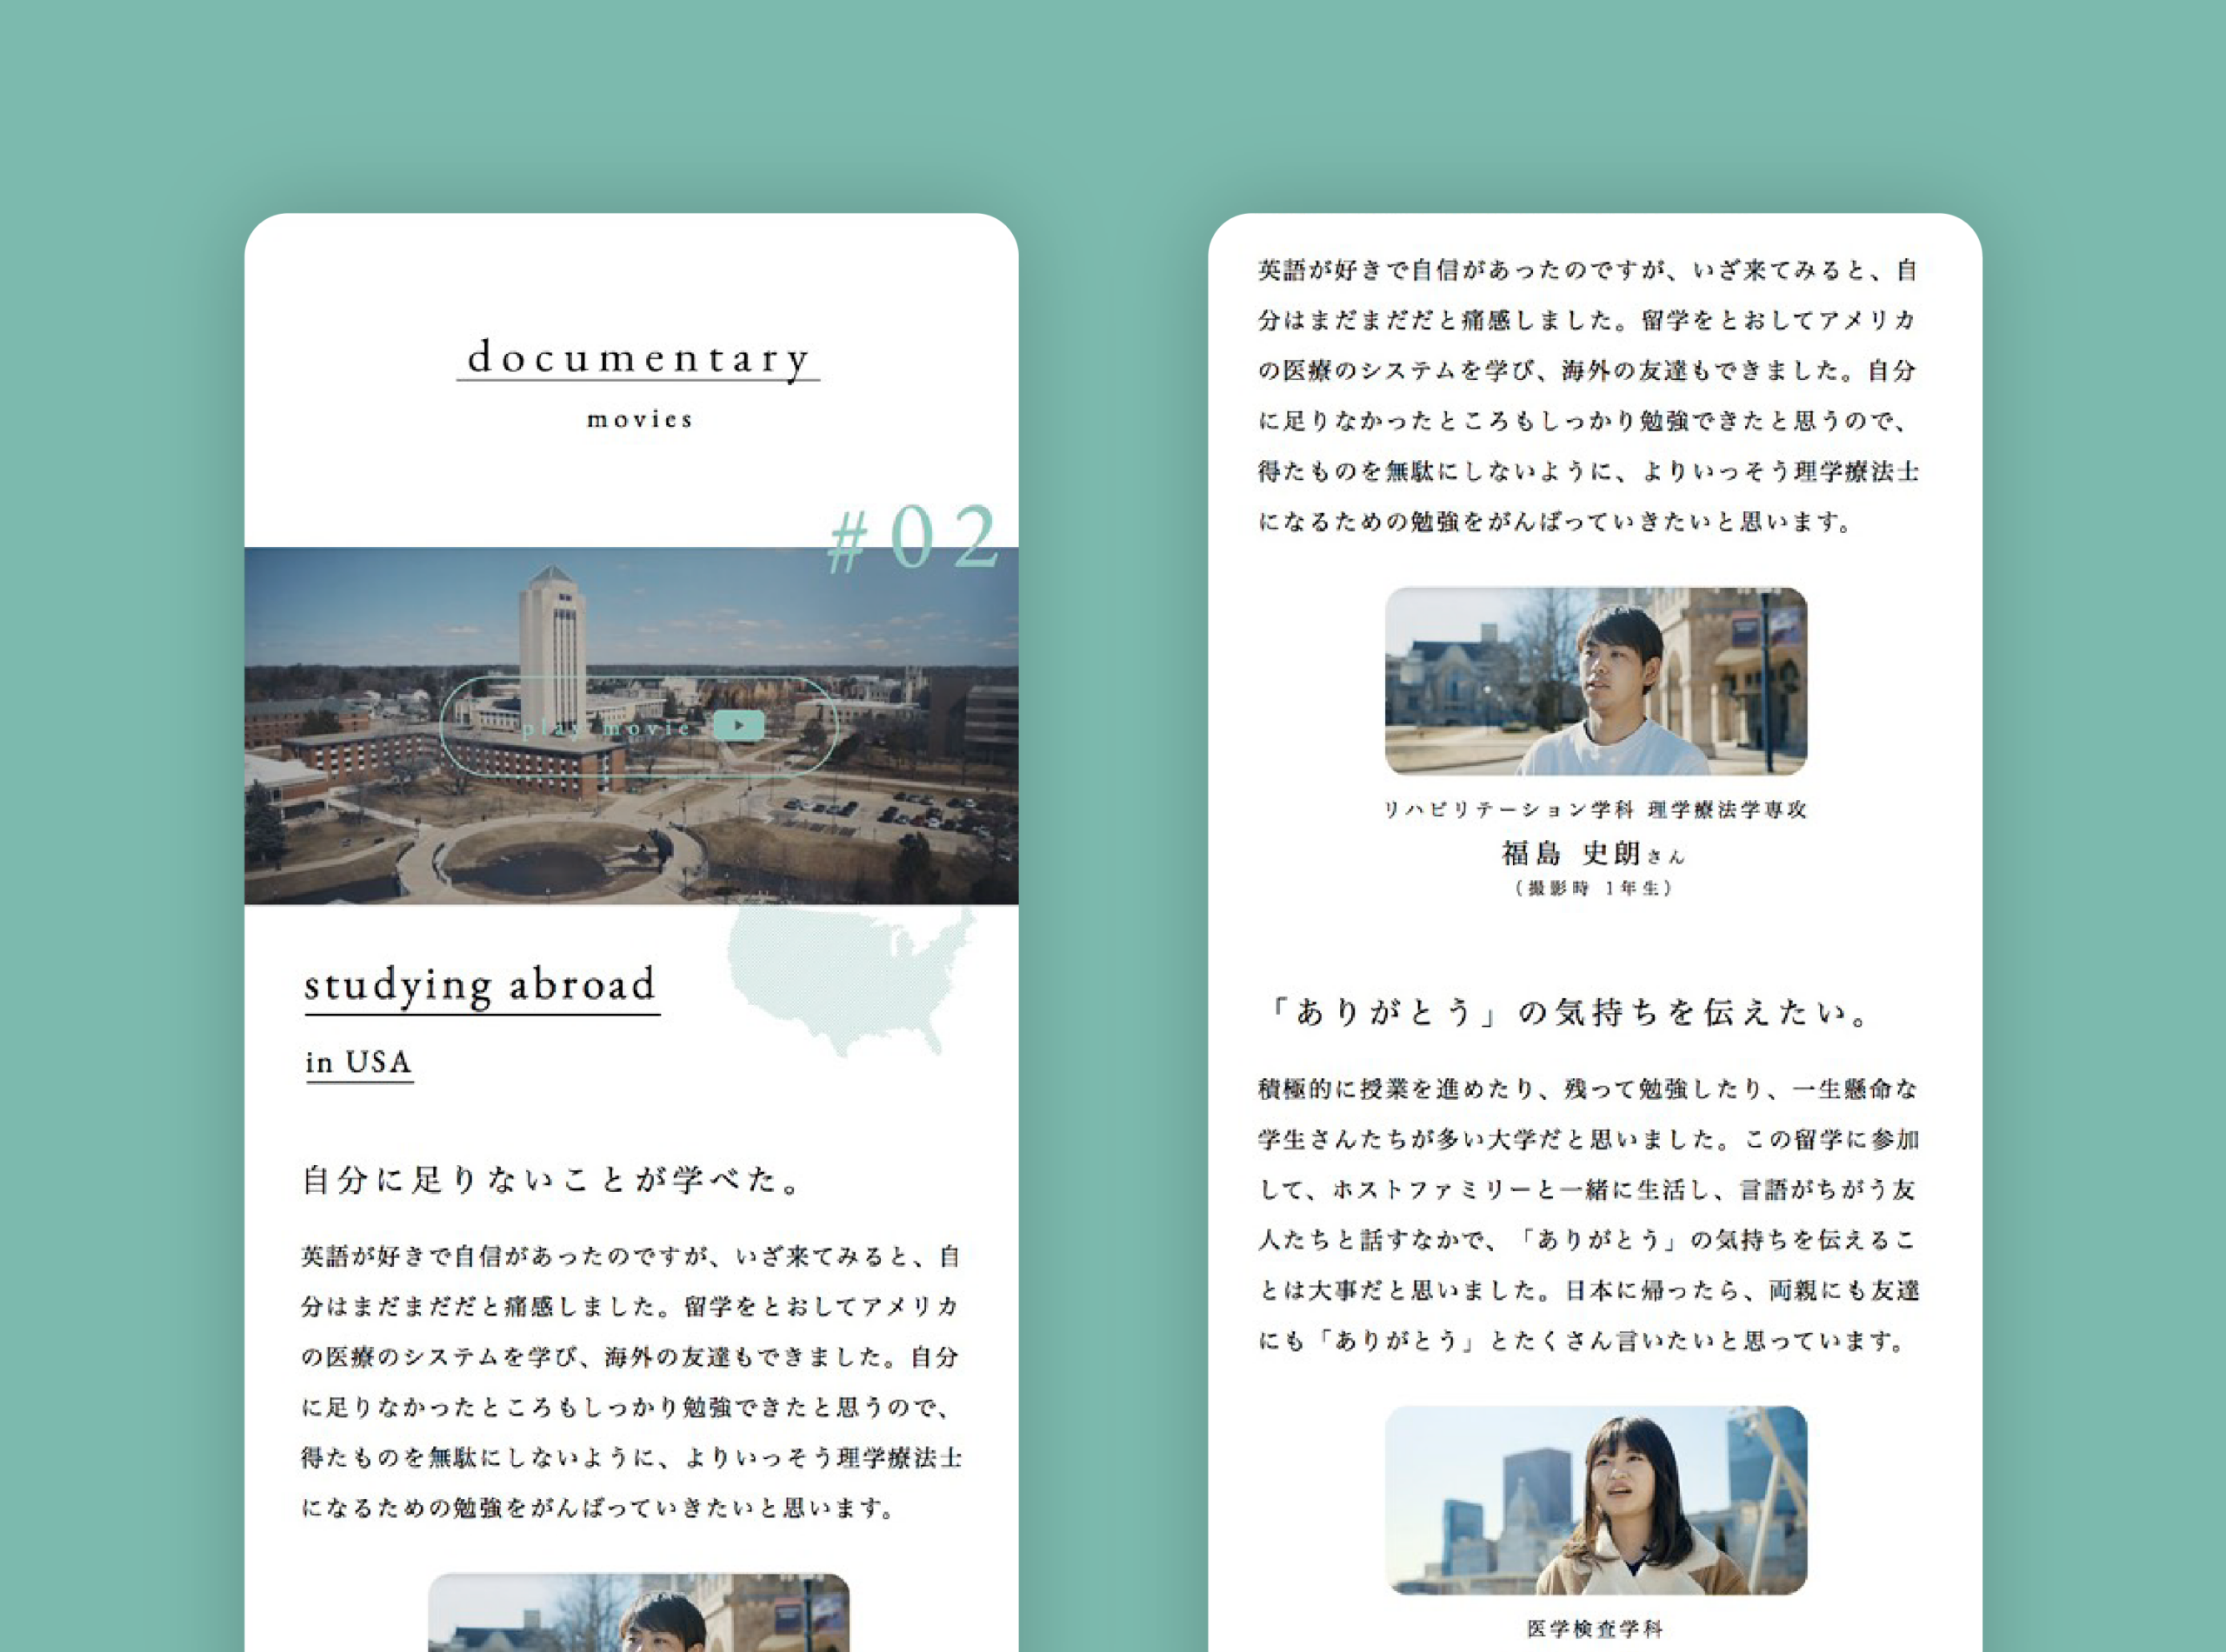Click the 'studying abroad' title
The height and width of the screenshot is (1652, 2226).
[x=481, y=986]
